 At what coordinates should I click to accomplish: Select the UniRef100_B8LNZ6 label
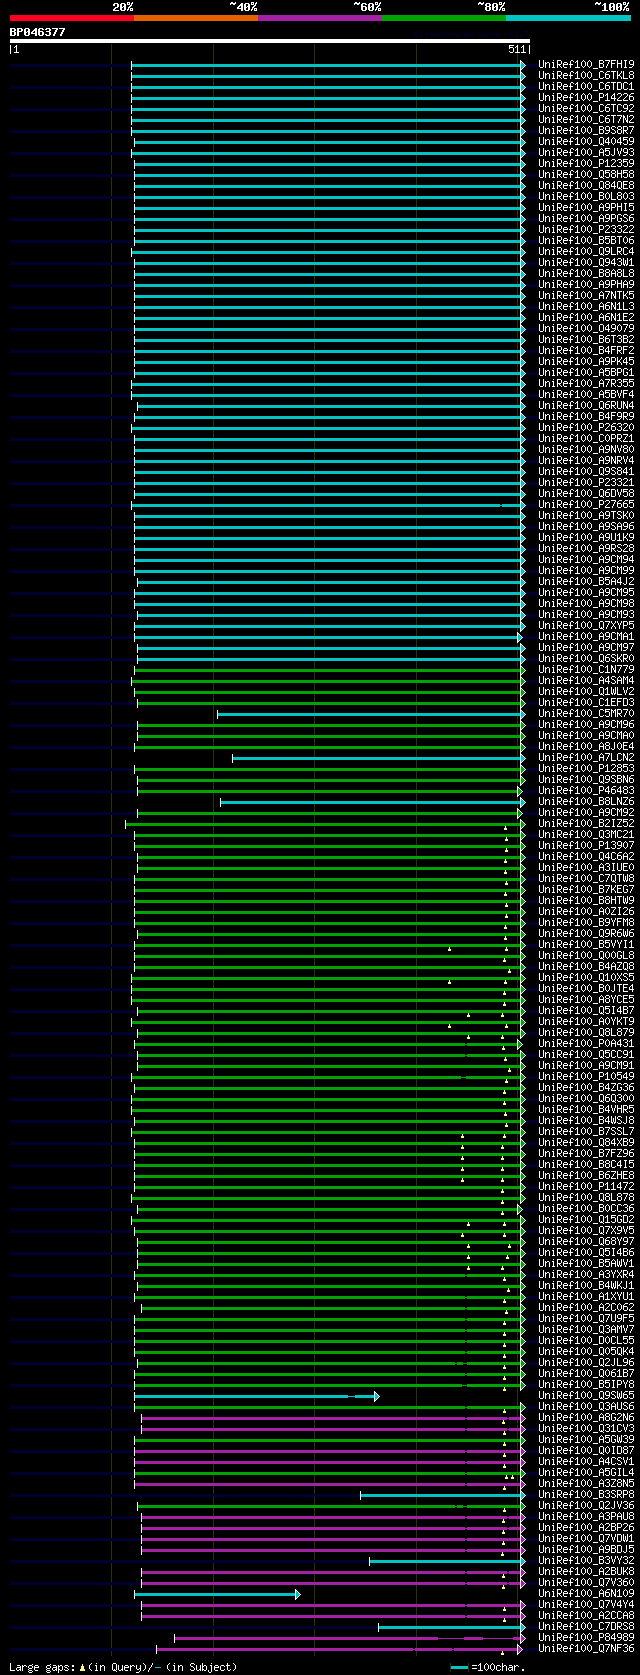[586, 801]
